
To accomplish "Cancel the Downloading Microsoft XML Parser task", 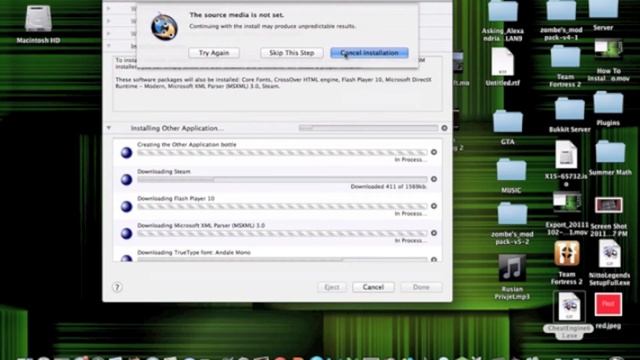I will click(434, 233).
